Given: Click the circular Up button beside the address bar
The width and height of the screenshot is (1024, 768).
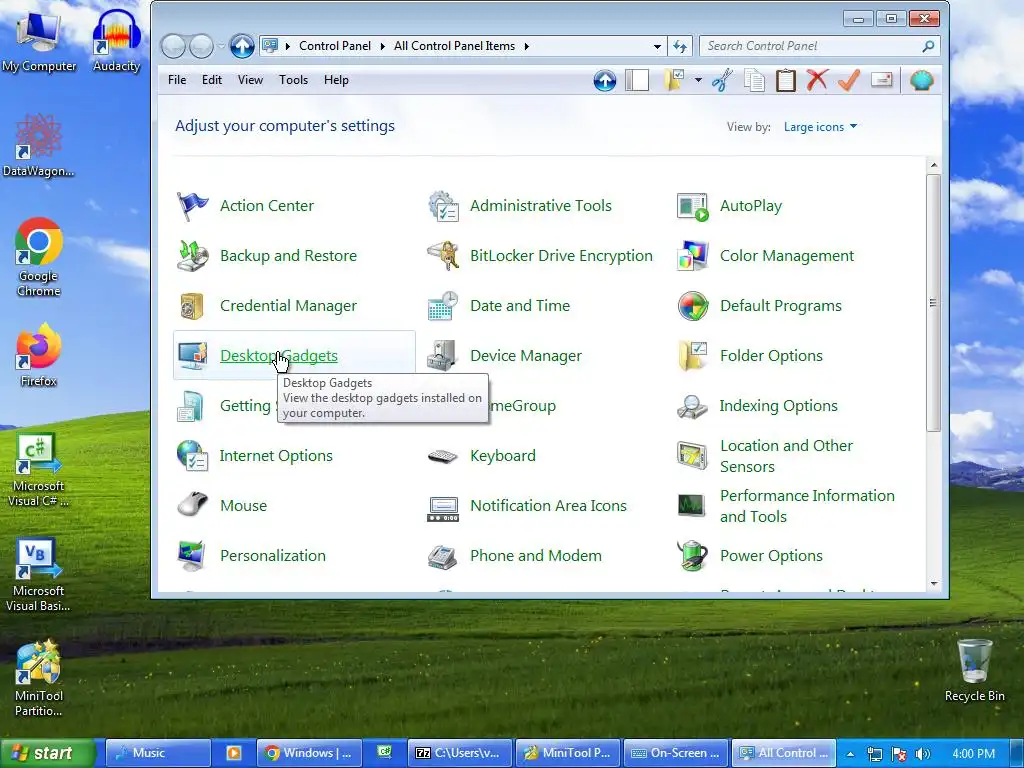Looking at the screenshot, I should click(242, 46).
